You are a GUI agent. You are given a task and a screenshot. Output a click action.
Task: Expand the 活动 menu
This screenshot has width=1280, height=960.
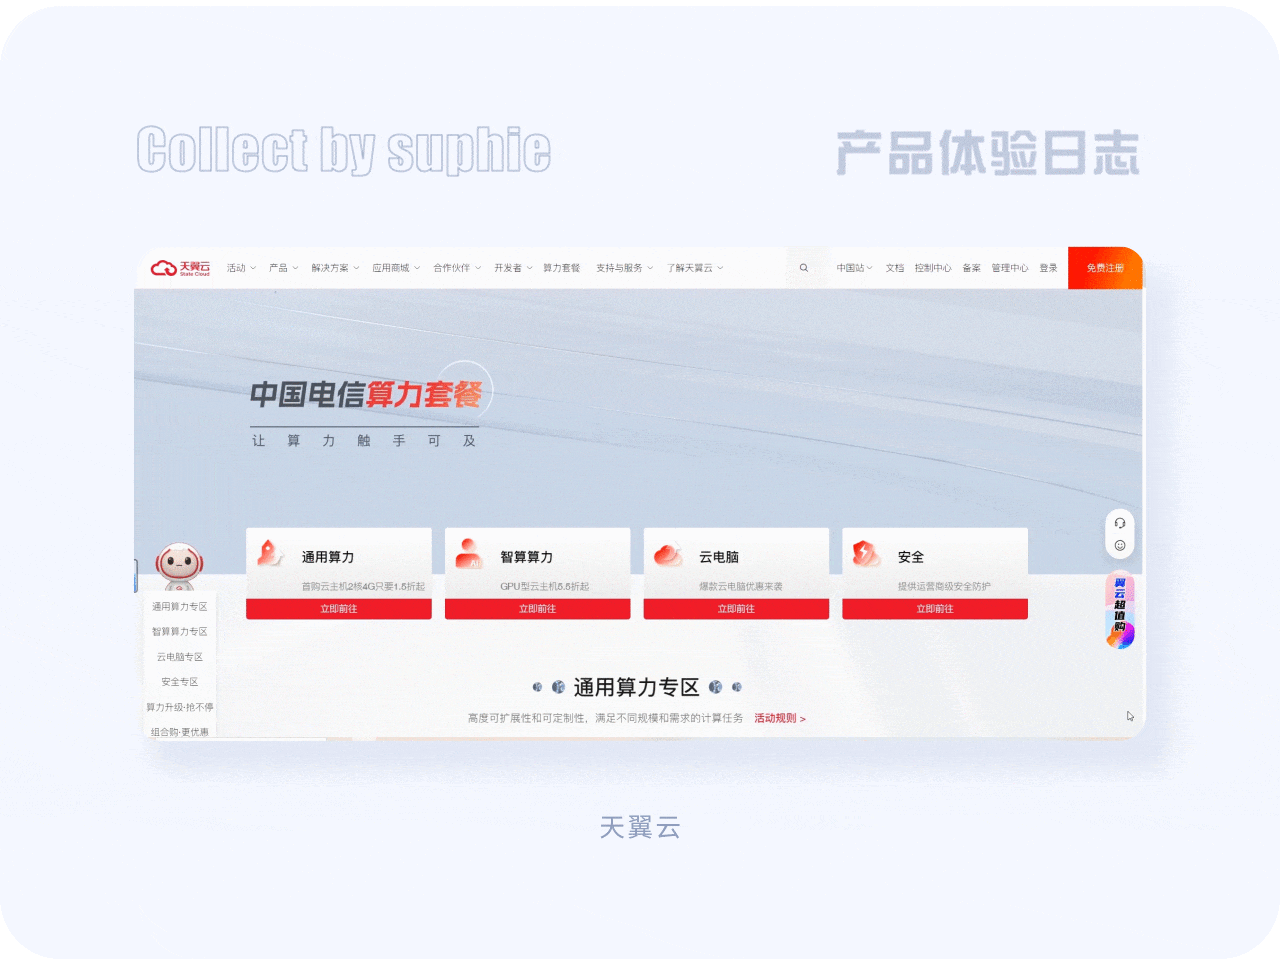(x=241, y=268)
